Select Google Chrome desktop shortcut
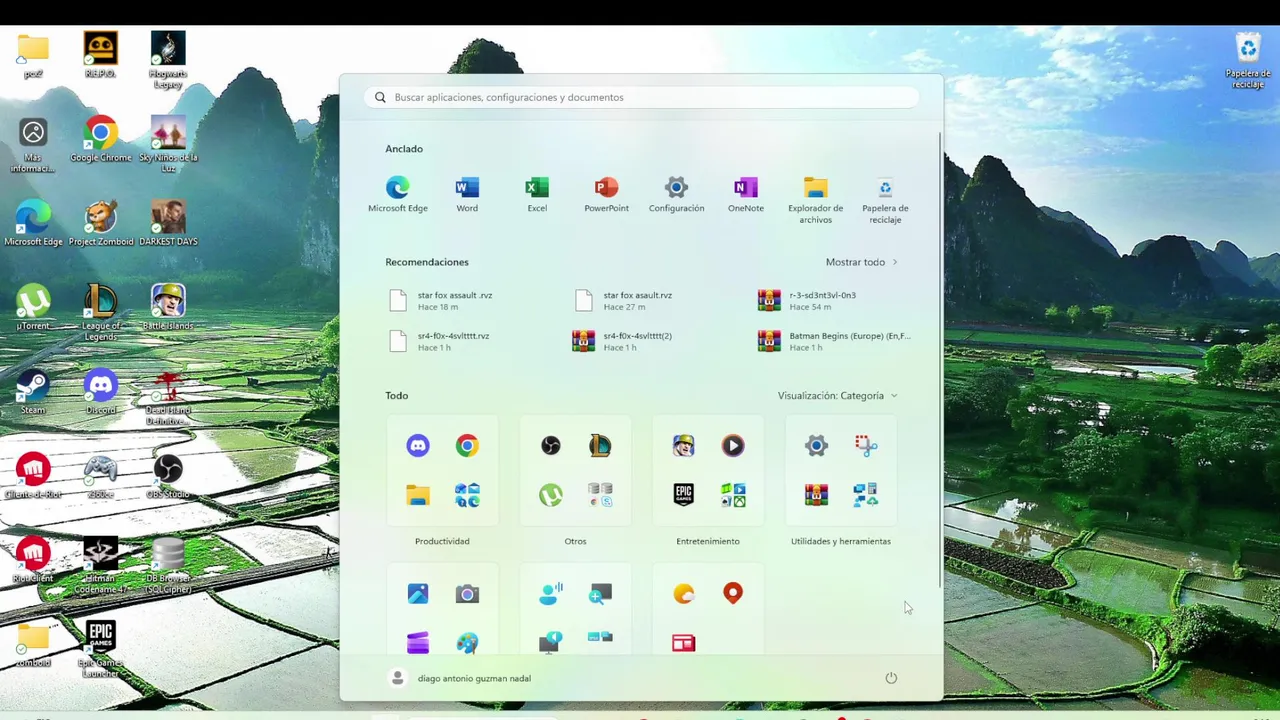The width and height of the screenshot is (1280, 720). [100, 139]
